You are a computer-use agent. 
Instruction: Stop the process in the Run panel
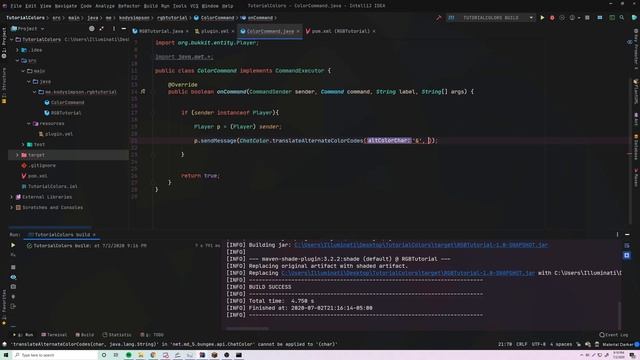13,267
